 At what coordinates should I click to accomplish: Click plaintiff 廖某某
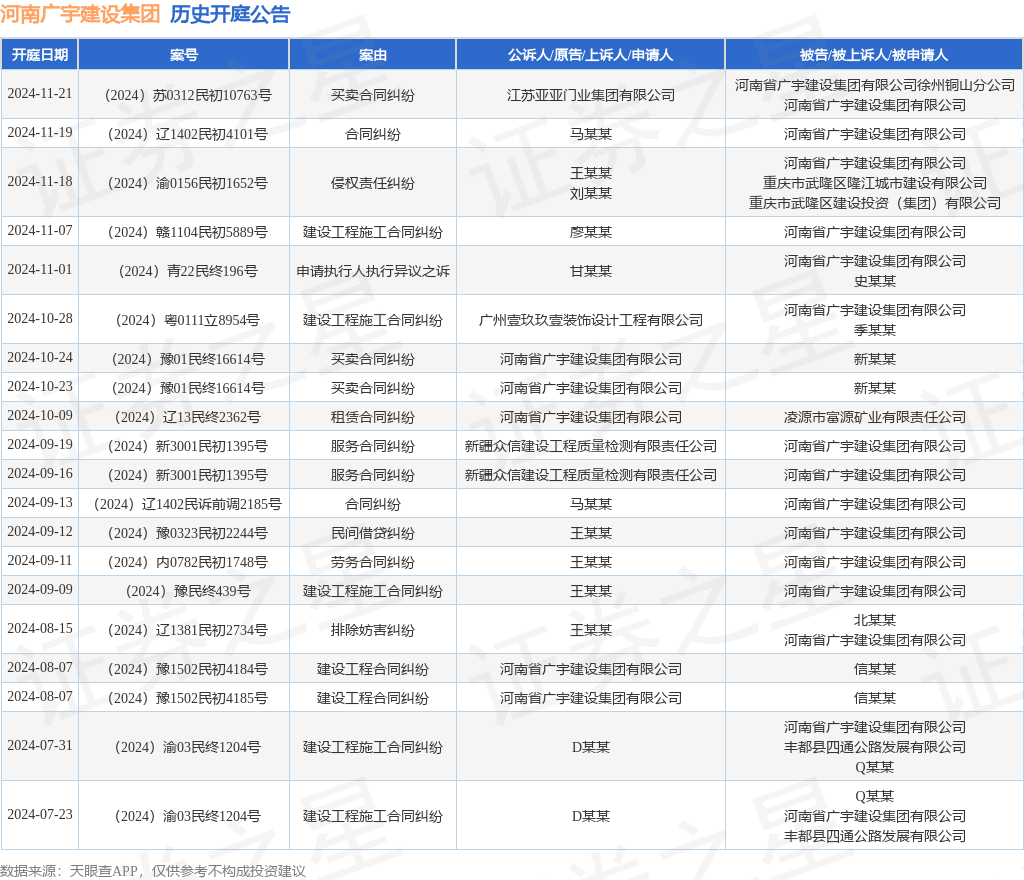click(590, 232)
